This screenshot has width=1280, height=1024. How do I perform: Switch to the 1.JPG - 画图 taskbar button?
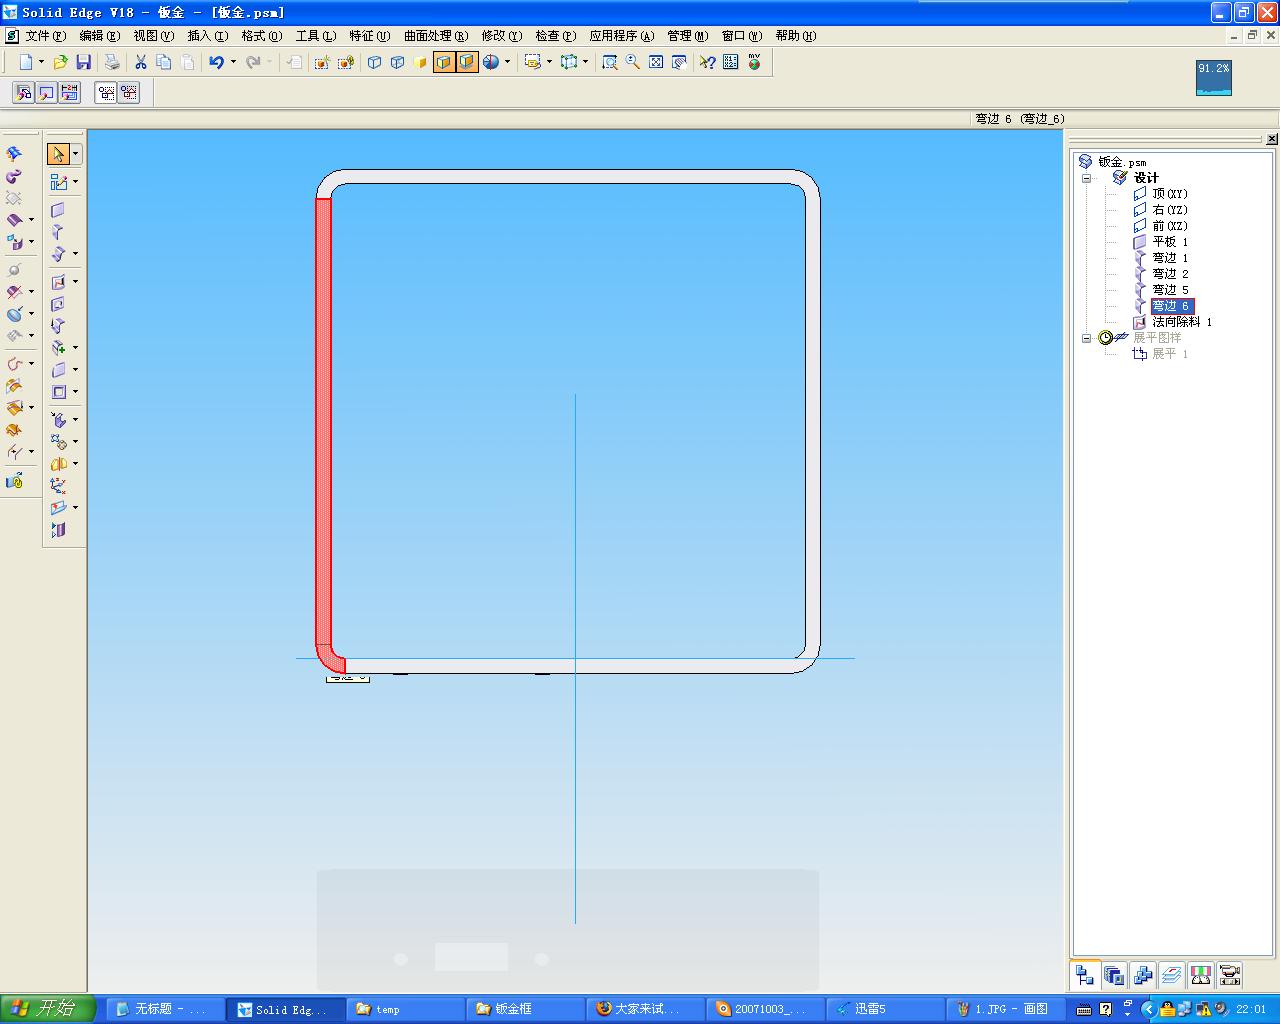click(1005, 1009)
